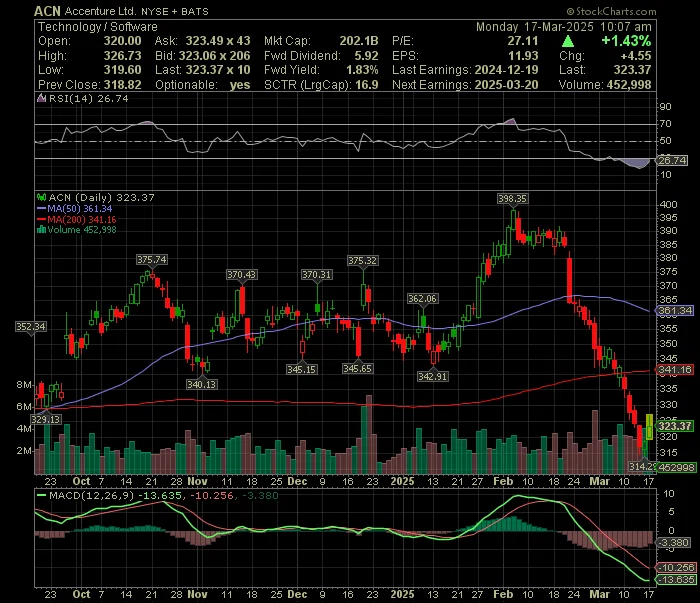Image resolution: width=700 pixels, height=603 pixels.
Task: Click the green MACD legend line swatch
Action: (42, 495)
